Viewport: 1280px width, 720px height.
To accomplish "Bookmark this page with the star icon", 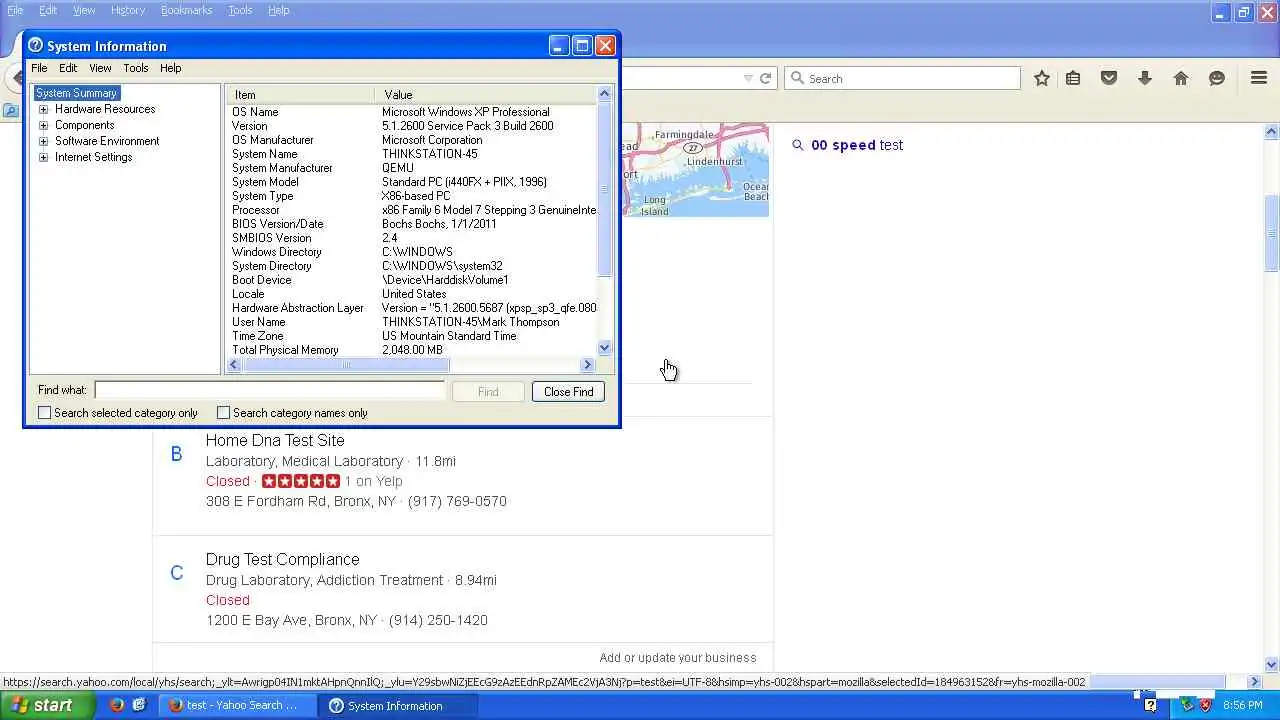I will coord(1041,78).
